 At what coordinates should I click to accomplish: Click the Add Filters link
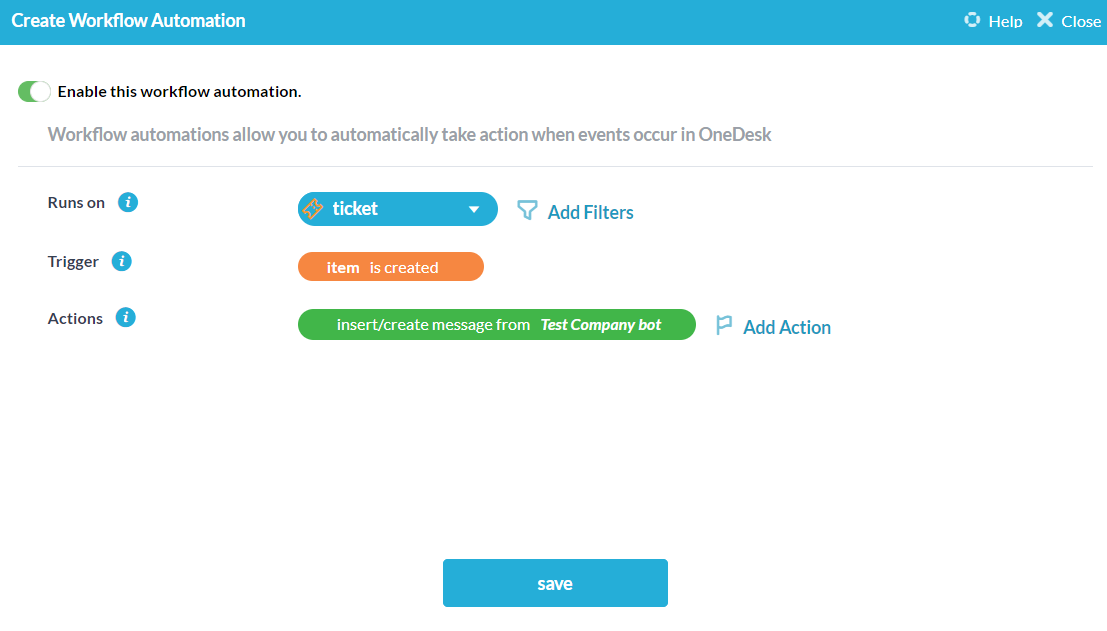coord(590,212)
